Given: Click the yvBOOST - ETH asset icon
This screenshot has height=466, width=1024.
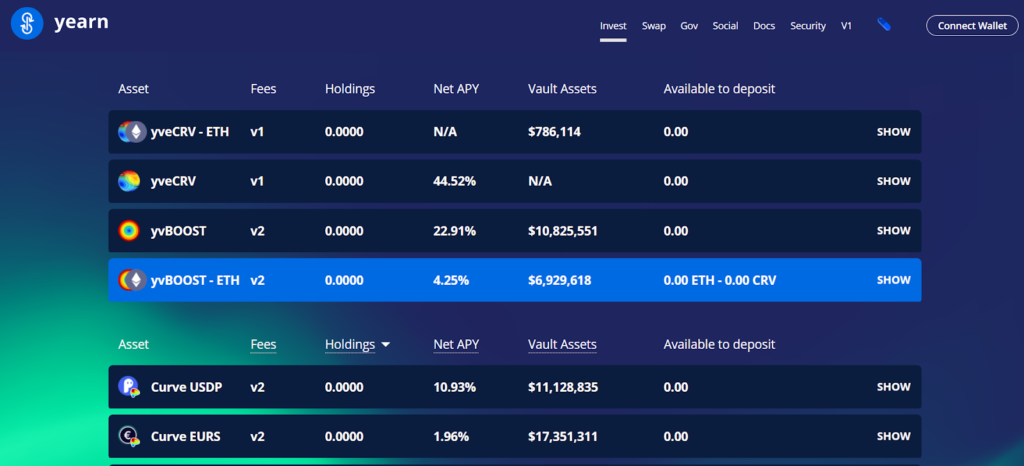Looking at the screenshot, I should (131, 280).
